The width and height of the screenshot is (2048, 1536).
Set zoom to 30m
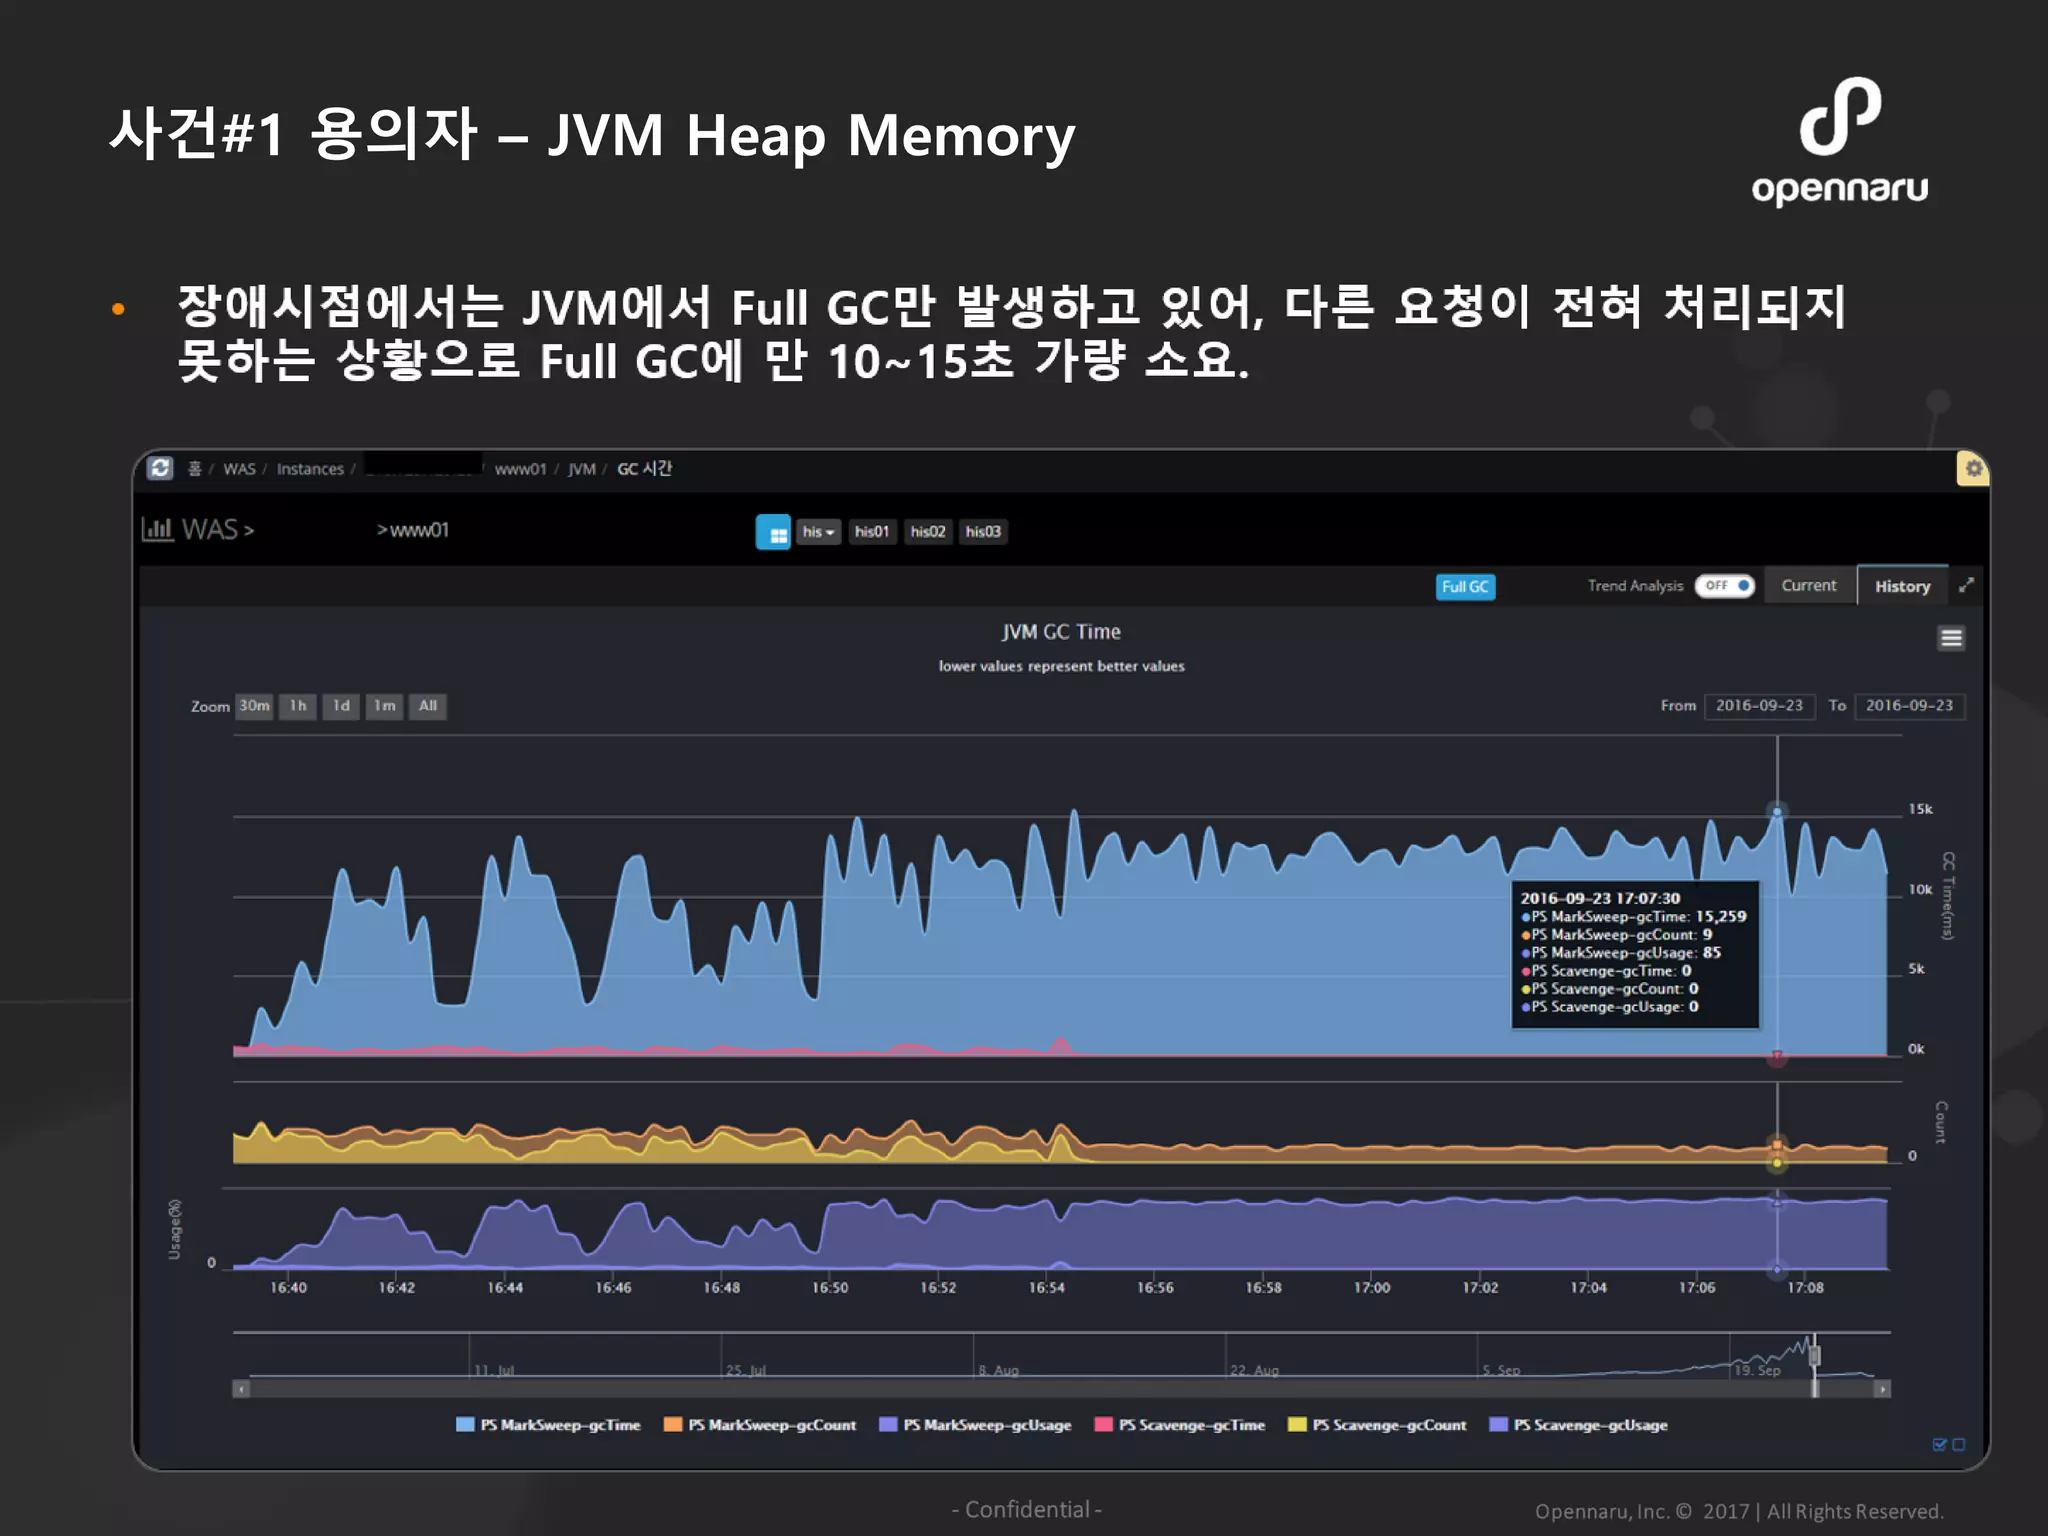pyautogui.click(x=254, y=706)
